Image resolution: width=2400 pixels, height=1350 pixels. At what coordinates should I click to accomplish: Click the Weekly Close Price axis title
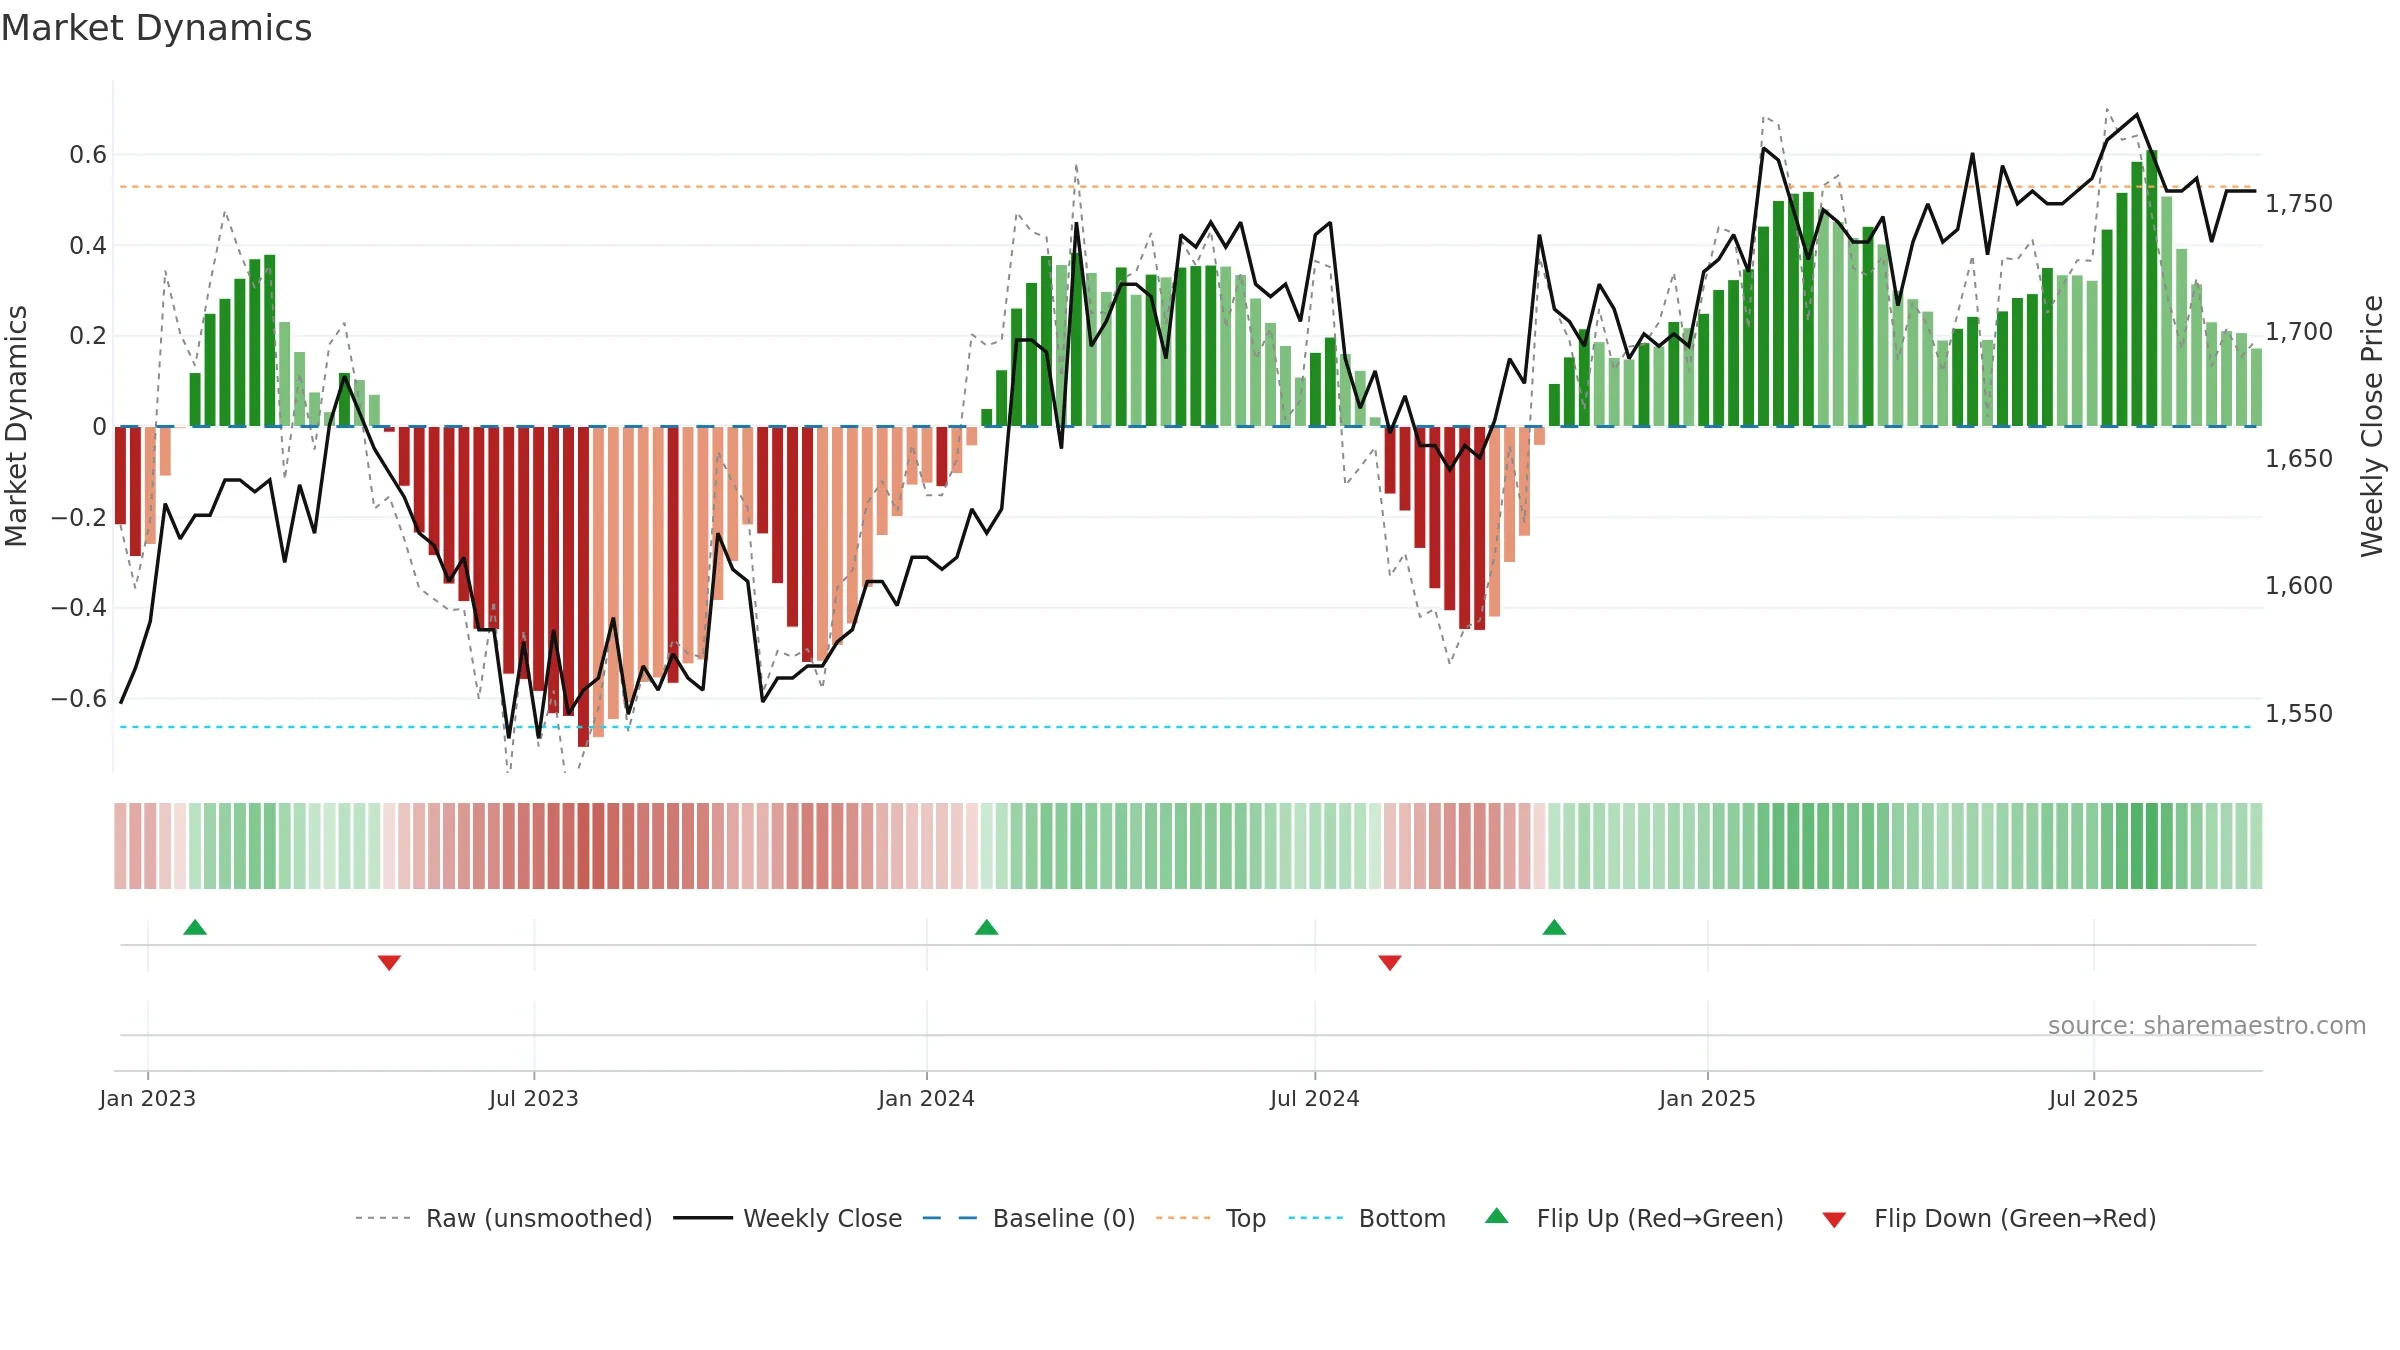coord(2372,426)
